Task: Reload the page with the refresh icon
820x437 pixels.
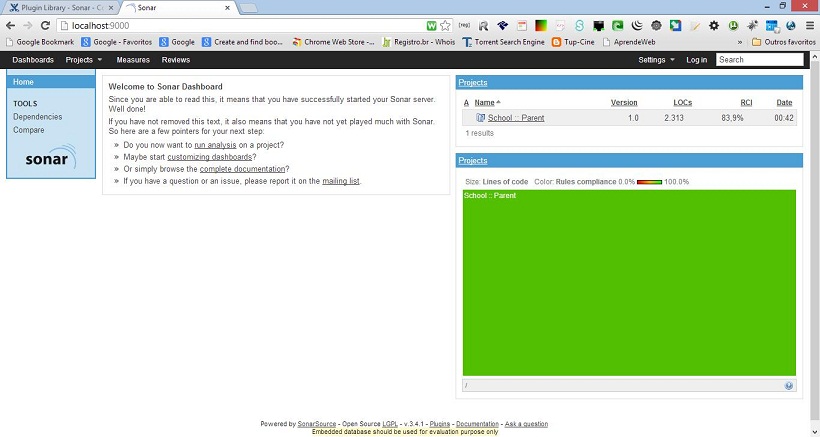Action: click(45, 25)
